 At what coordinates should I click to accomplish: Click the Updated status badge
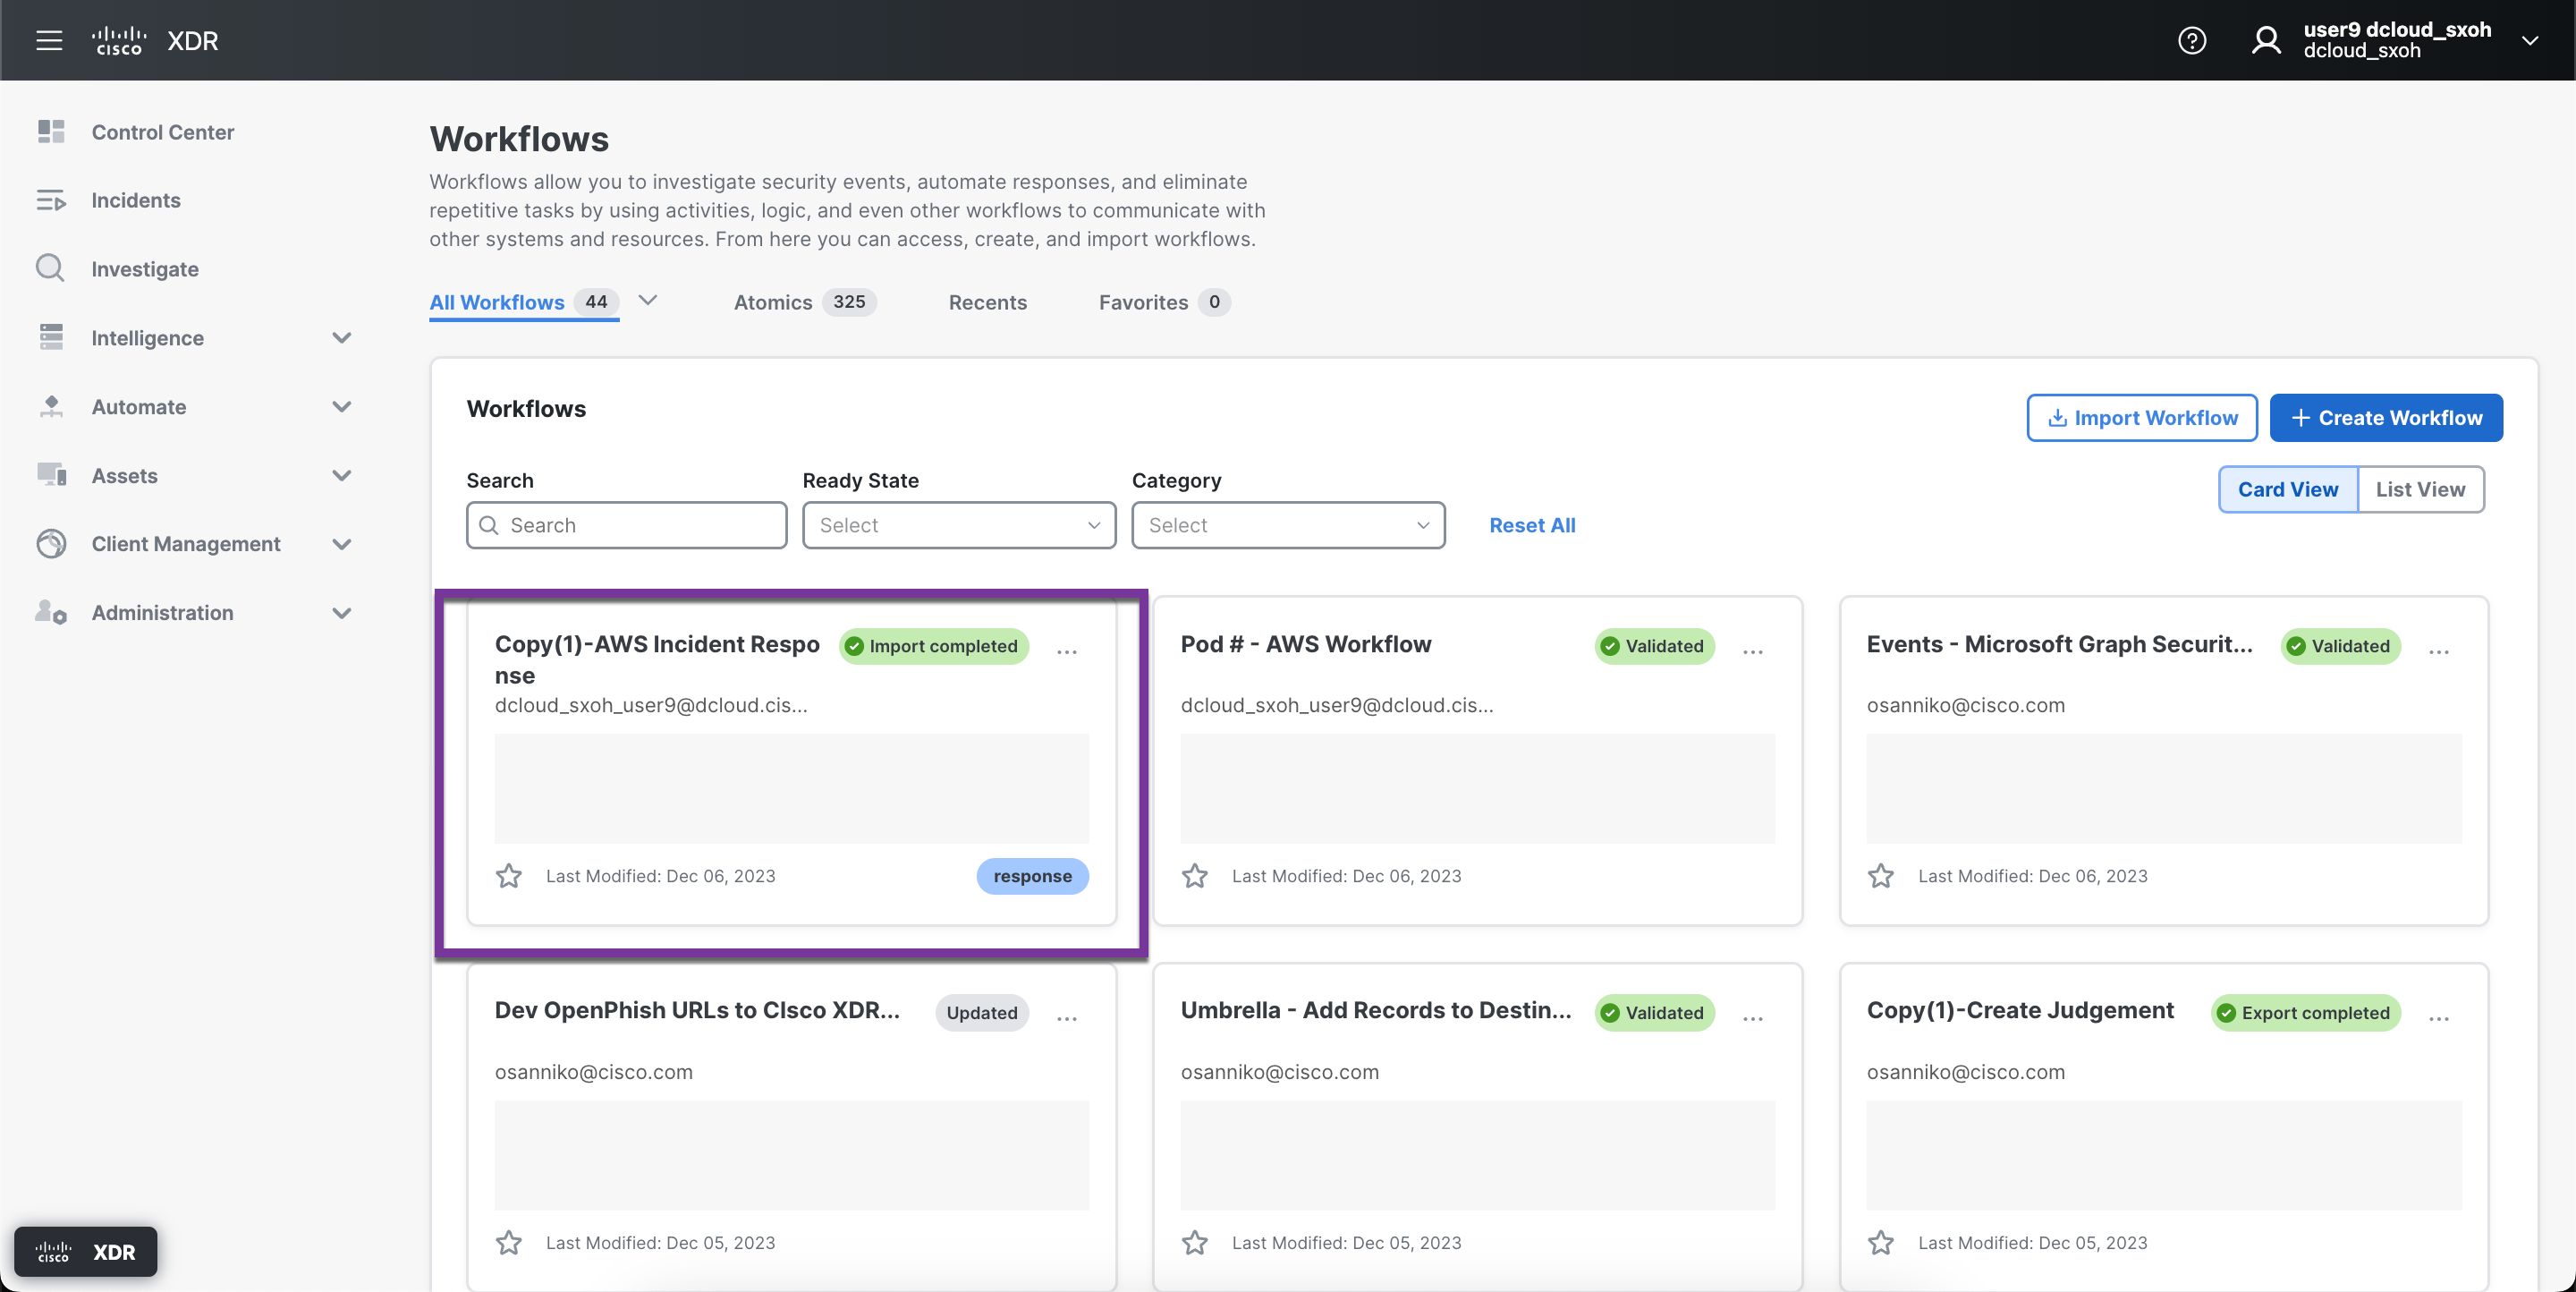982,1013
